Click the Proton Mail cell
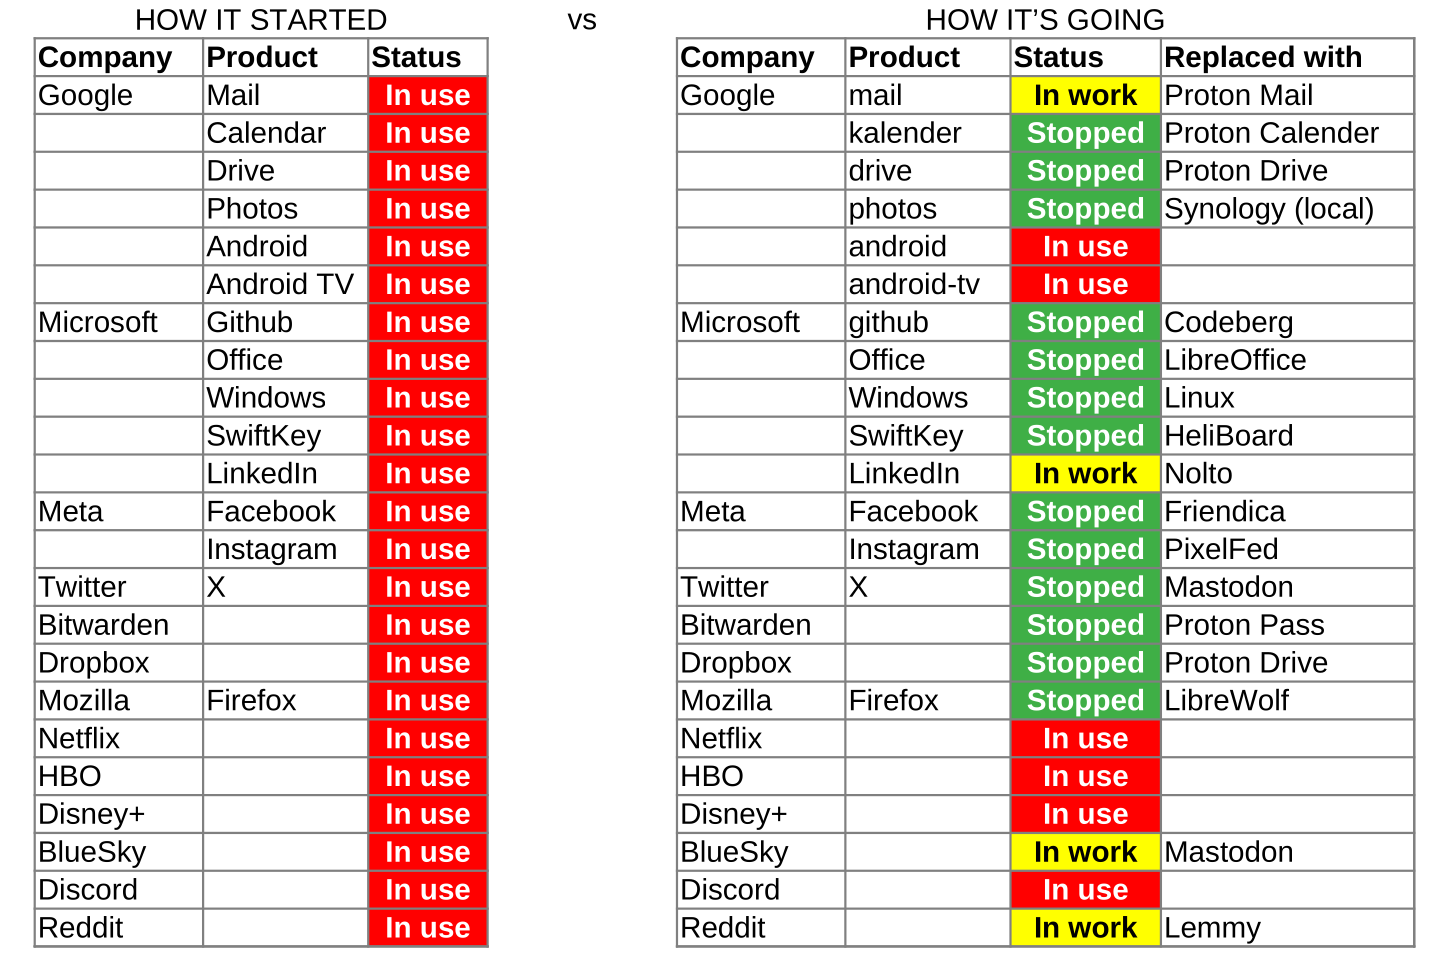Image resolution: width=1441 pixels, height=966 pixels. 1238,95
